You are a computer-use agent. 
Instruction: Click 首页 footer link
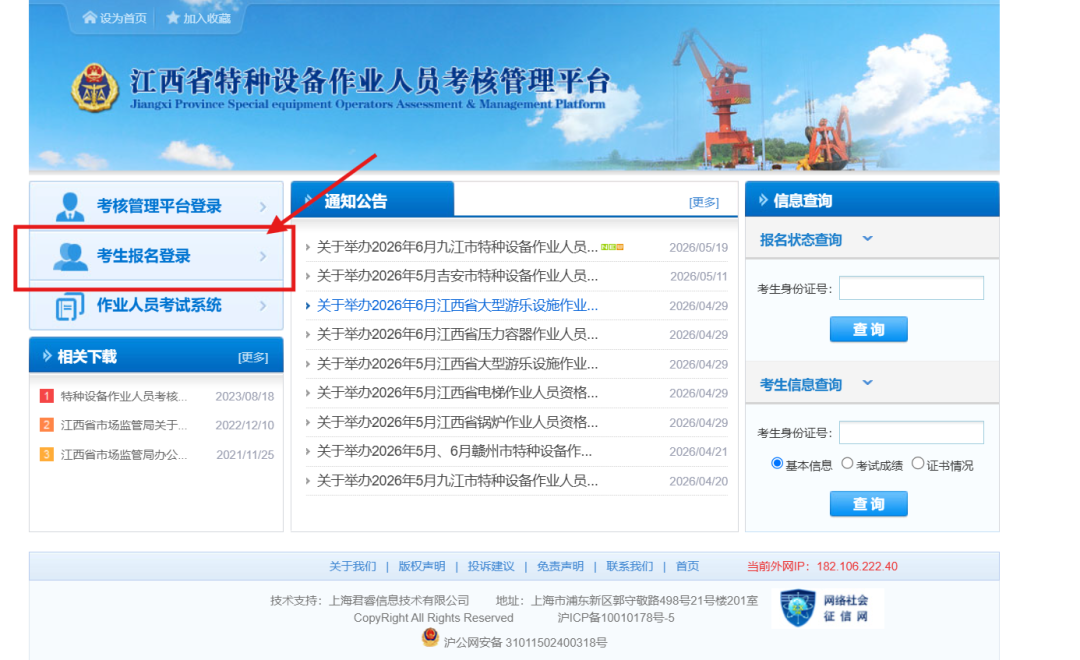(x=687, y=566)
